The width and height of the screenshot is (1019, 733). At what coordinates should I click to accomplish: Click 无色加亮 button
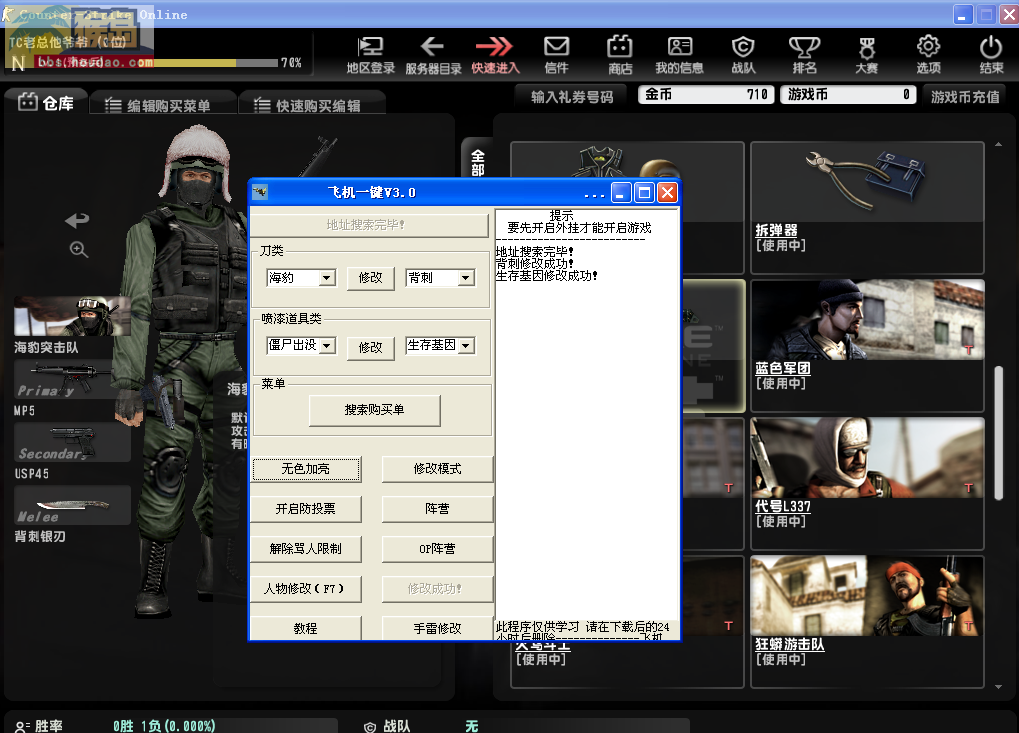(x=305, y=469)
